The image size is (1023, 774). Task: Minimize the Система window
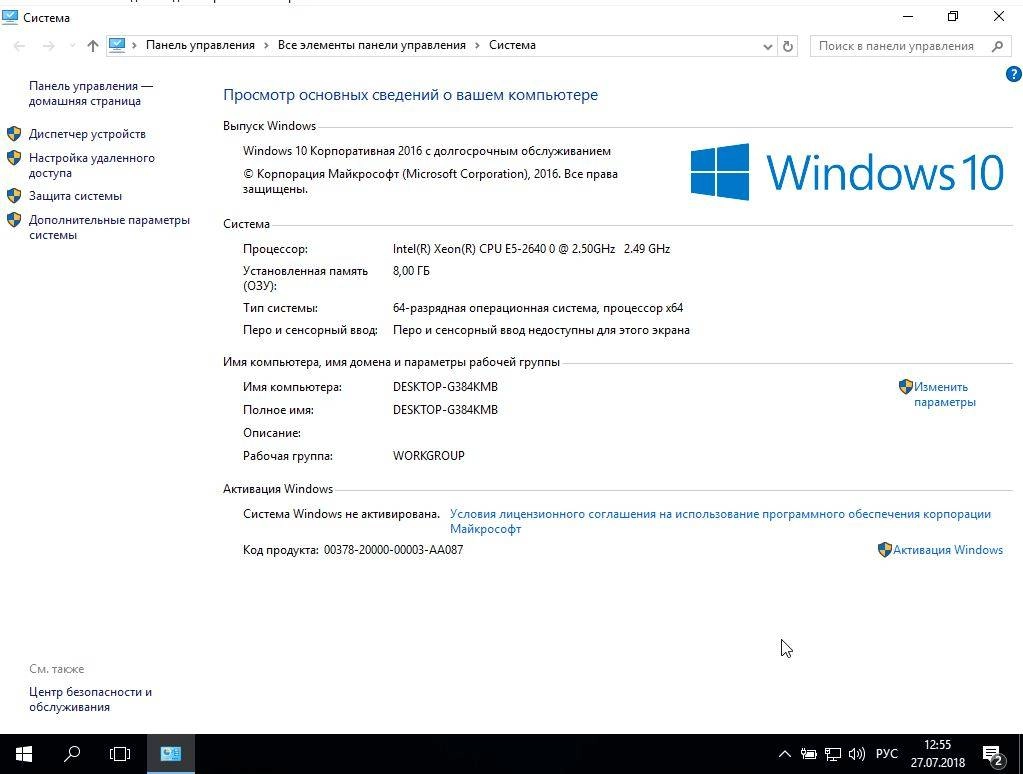pos(908,16)
